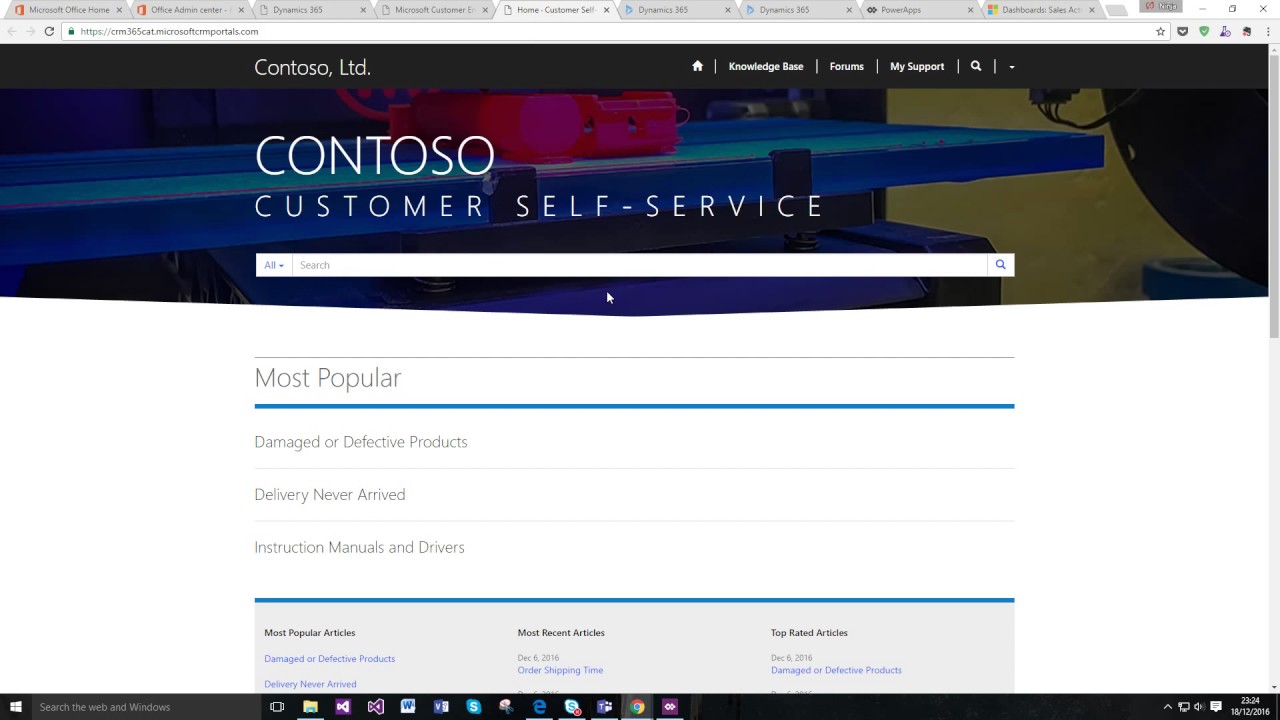
Task: Open the search icon in the portal navbar
Action: pos(976,66)
